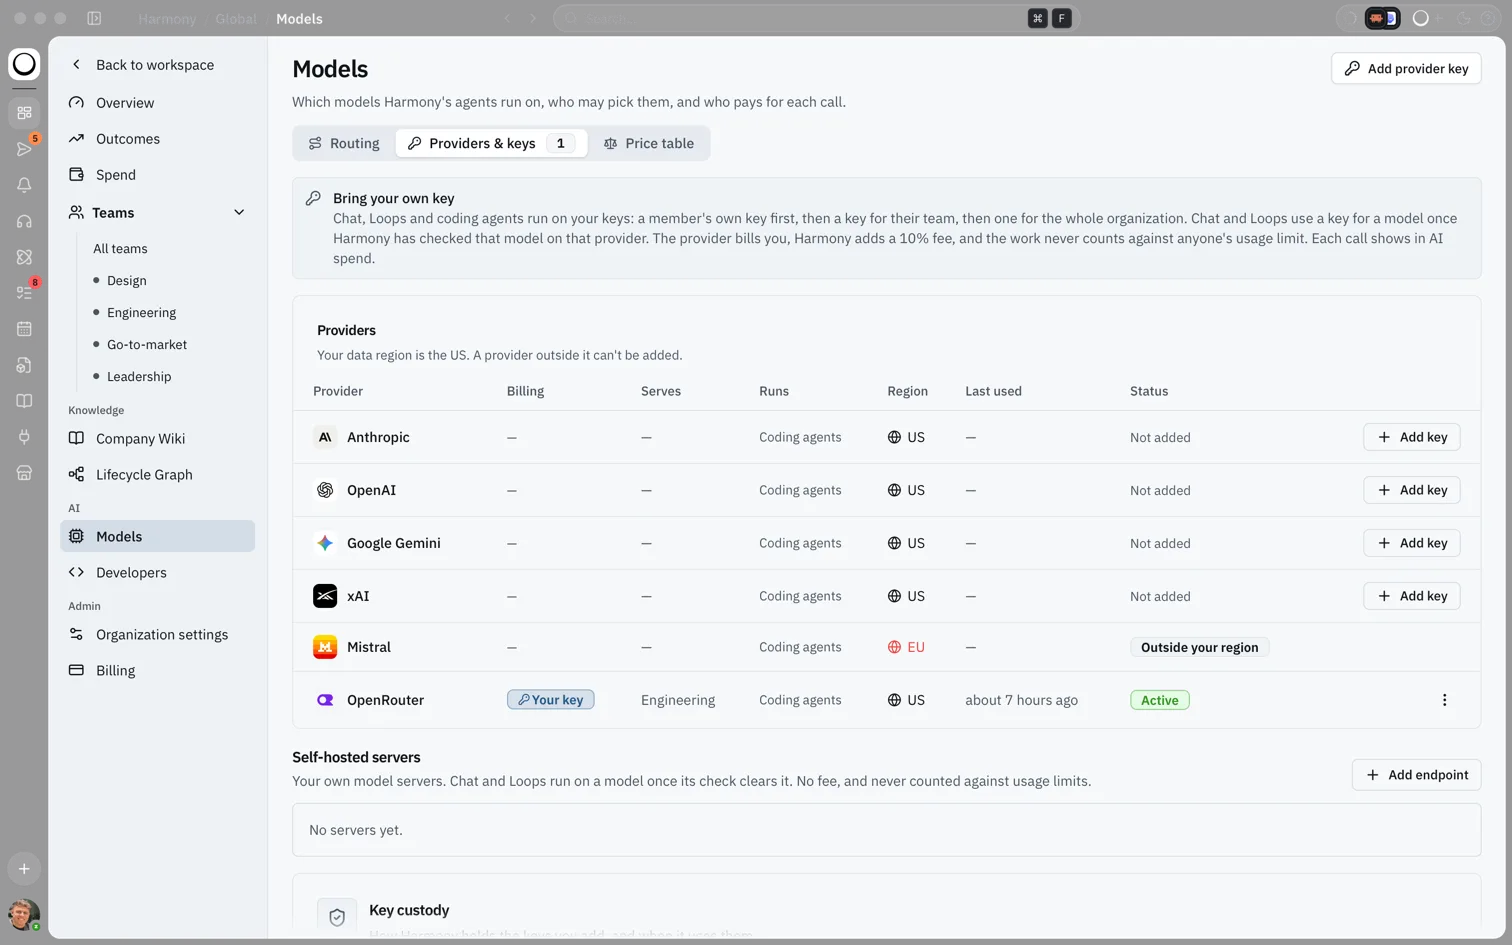Open Organization settings
1512x945 pixels.
(x=158, y=634)
